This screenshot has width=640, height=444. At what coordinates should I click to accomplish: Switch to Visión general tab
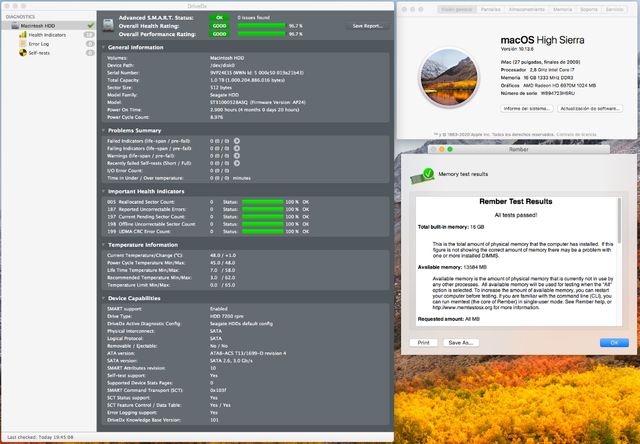point(457,9)
